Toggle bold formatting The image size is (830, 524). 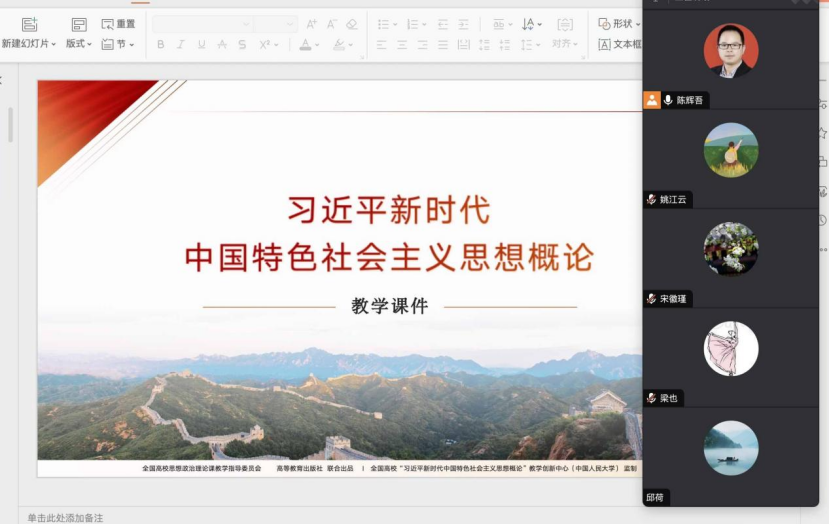[161, 45]
